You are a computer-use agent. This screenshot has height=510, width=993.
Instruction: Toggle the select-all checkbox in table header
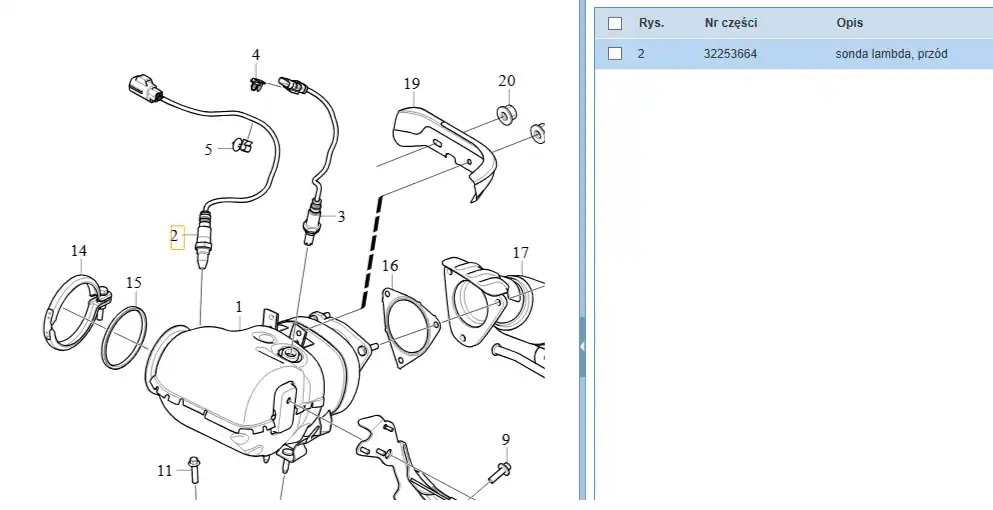[x=615, y=23]
